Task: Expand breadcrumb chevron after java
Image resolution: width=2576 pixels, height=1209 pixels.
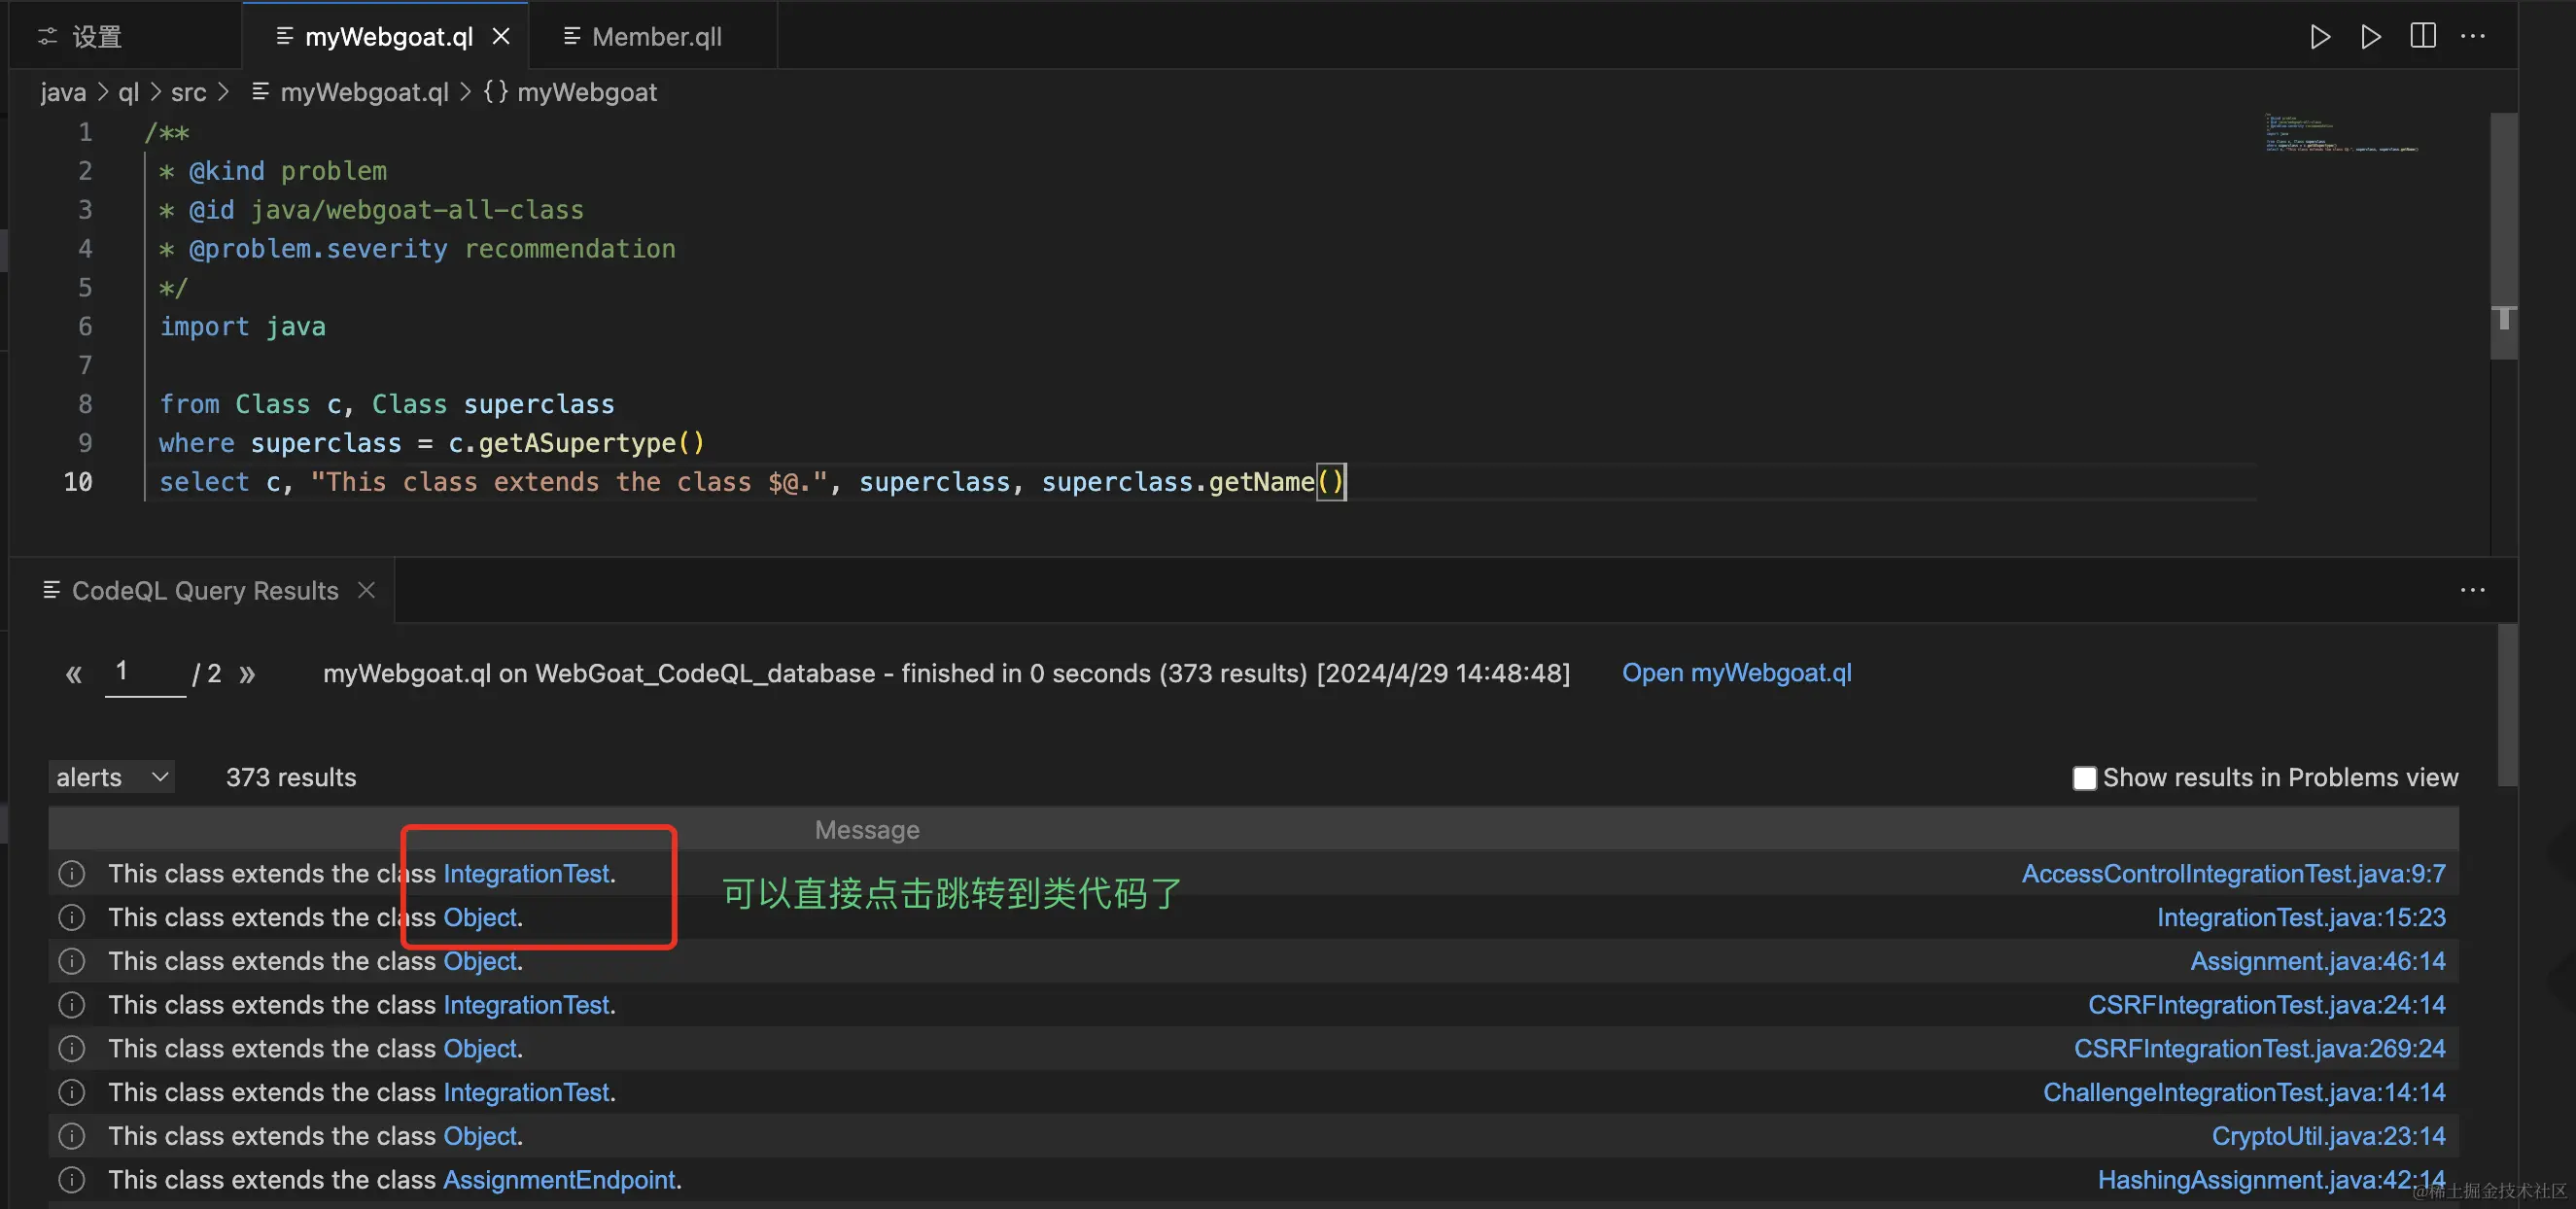Action: (x=102, y=92)
